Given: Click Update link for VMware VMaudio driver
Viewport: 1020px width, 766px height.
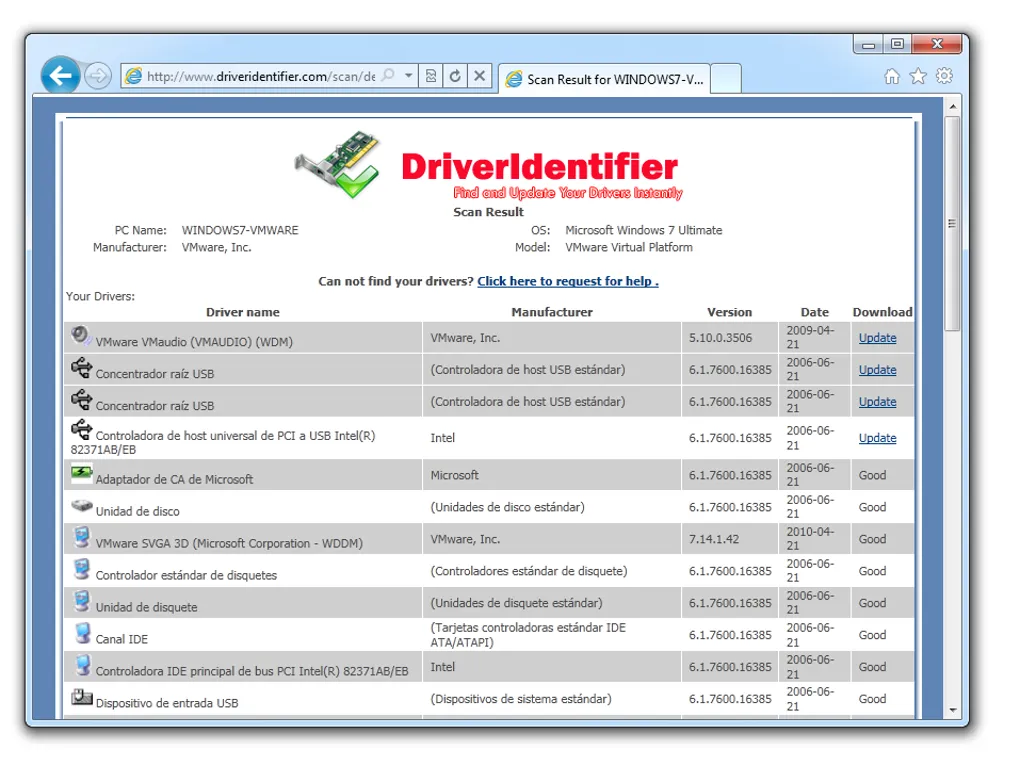Looking at the screenshot, I should tap(877, 338).
